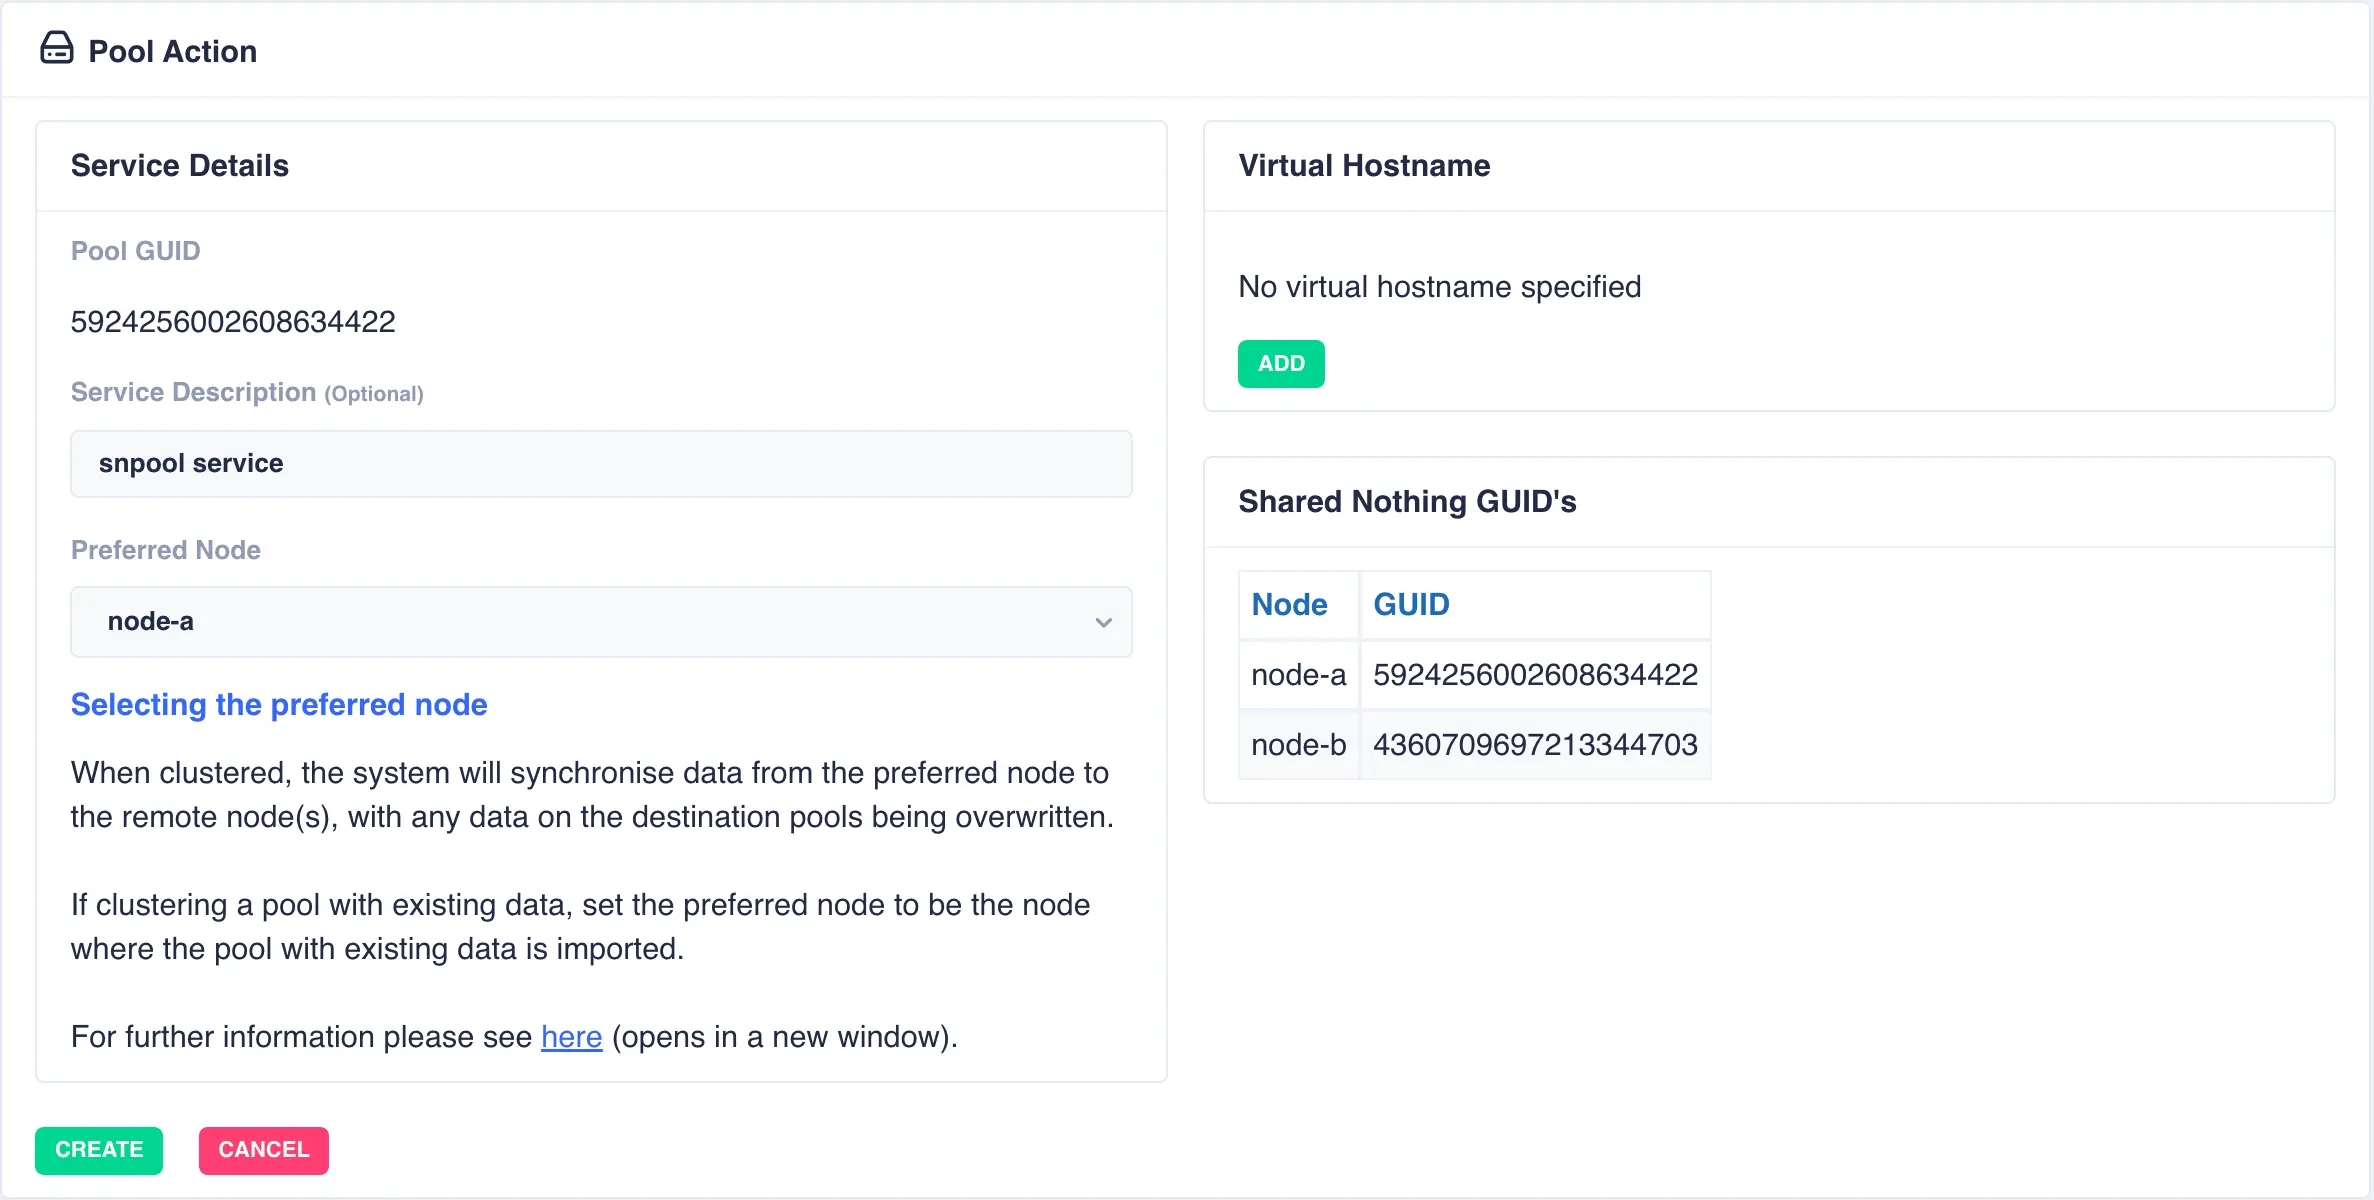The width and height of the screenshot is (2374, 1200).
Task: Click inside the Service Description field
Action: point(600,463)
